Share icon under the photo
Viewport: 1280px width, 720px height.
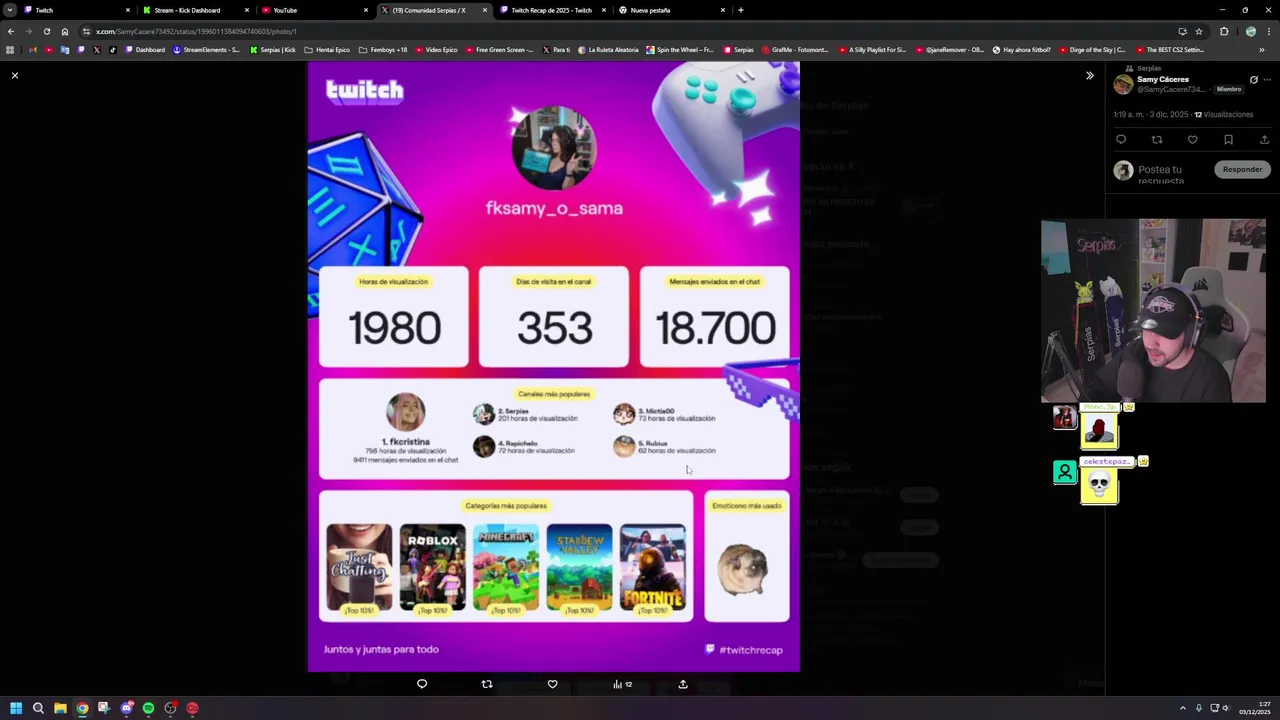683,684
